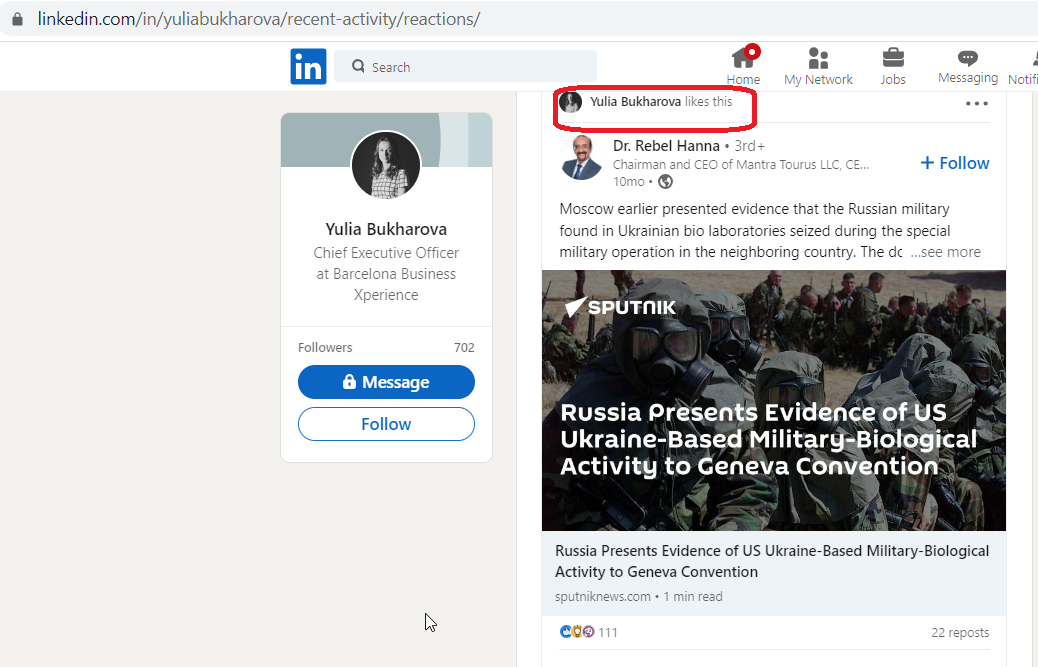Open the article title link below the image
The height and width of the screenshot is (667, 1038).
772,561
